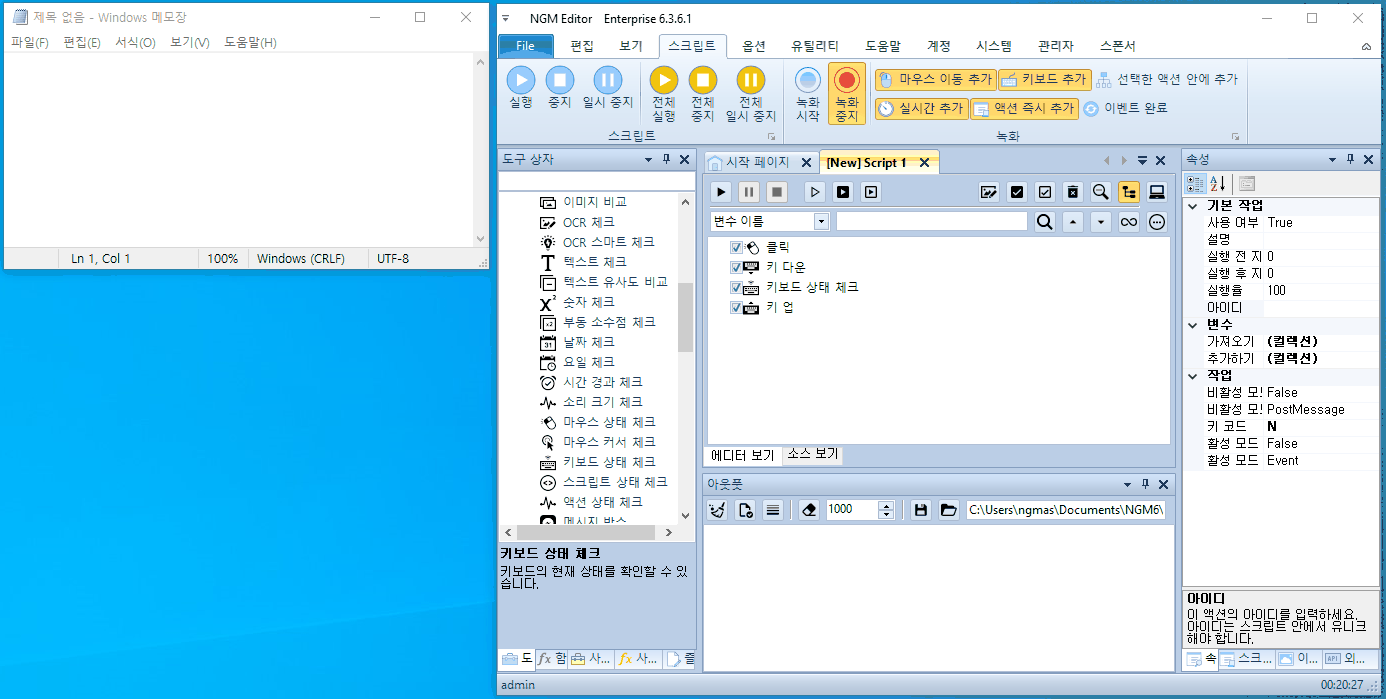Click infinity loop icon
Image resolution: width=1386 pixels, height=699 pixels.
click(x=1129, y=222)
